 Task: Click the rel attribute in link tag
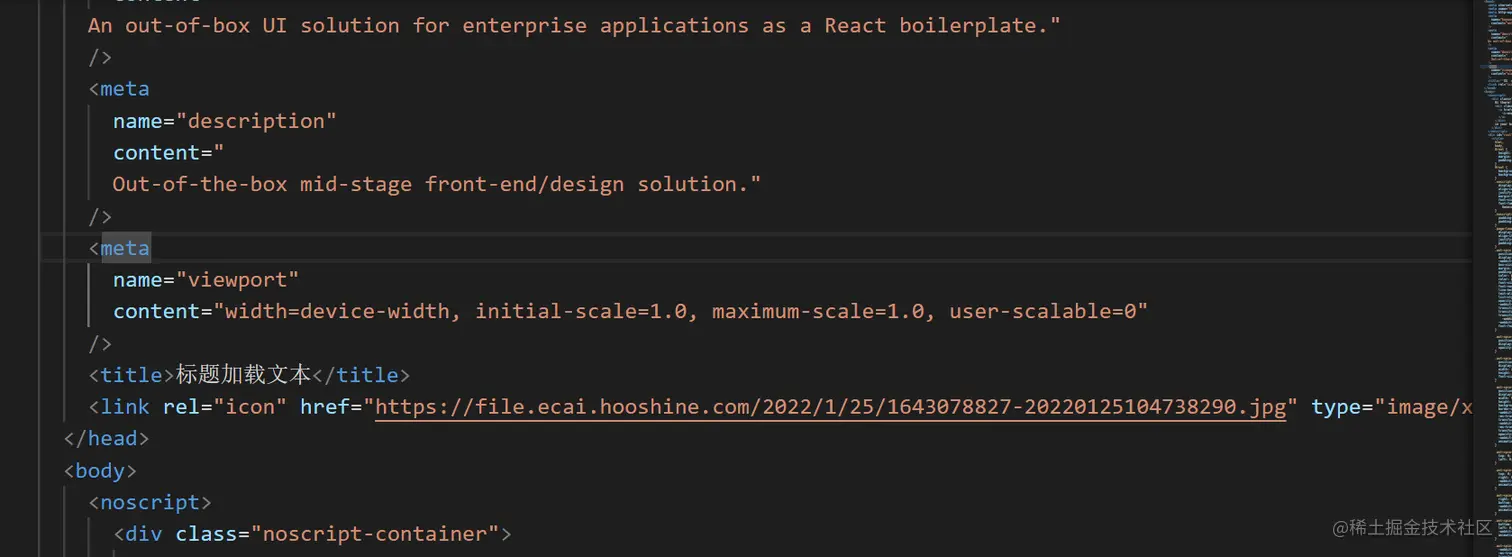pyautogui.click(x=181, y=407)
